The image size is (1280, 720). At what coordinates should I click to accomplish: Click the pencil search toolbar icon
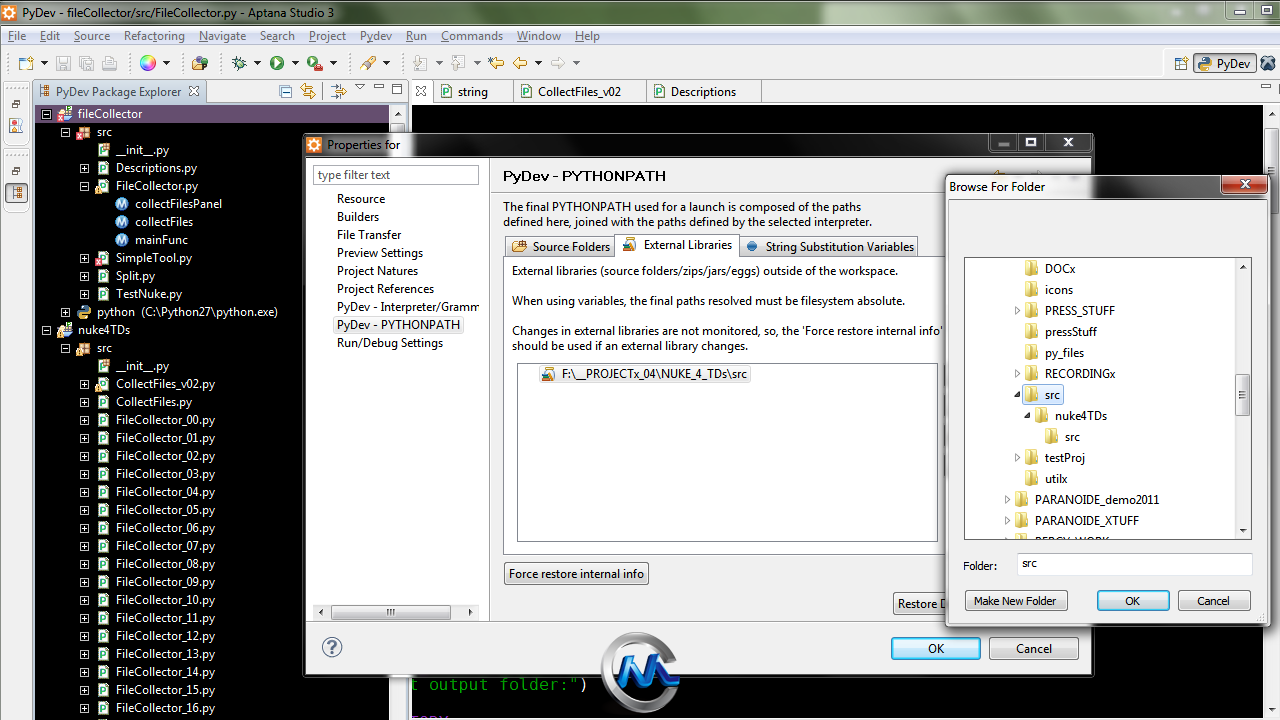[x=368, y=63]
